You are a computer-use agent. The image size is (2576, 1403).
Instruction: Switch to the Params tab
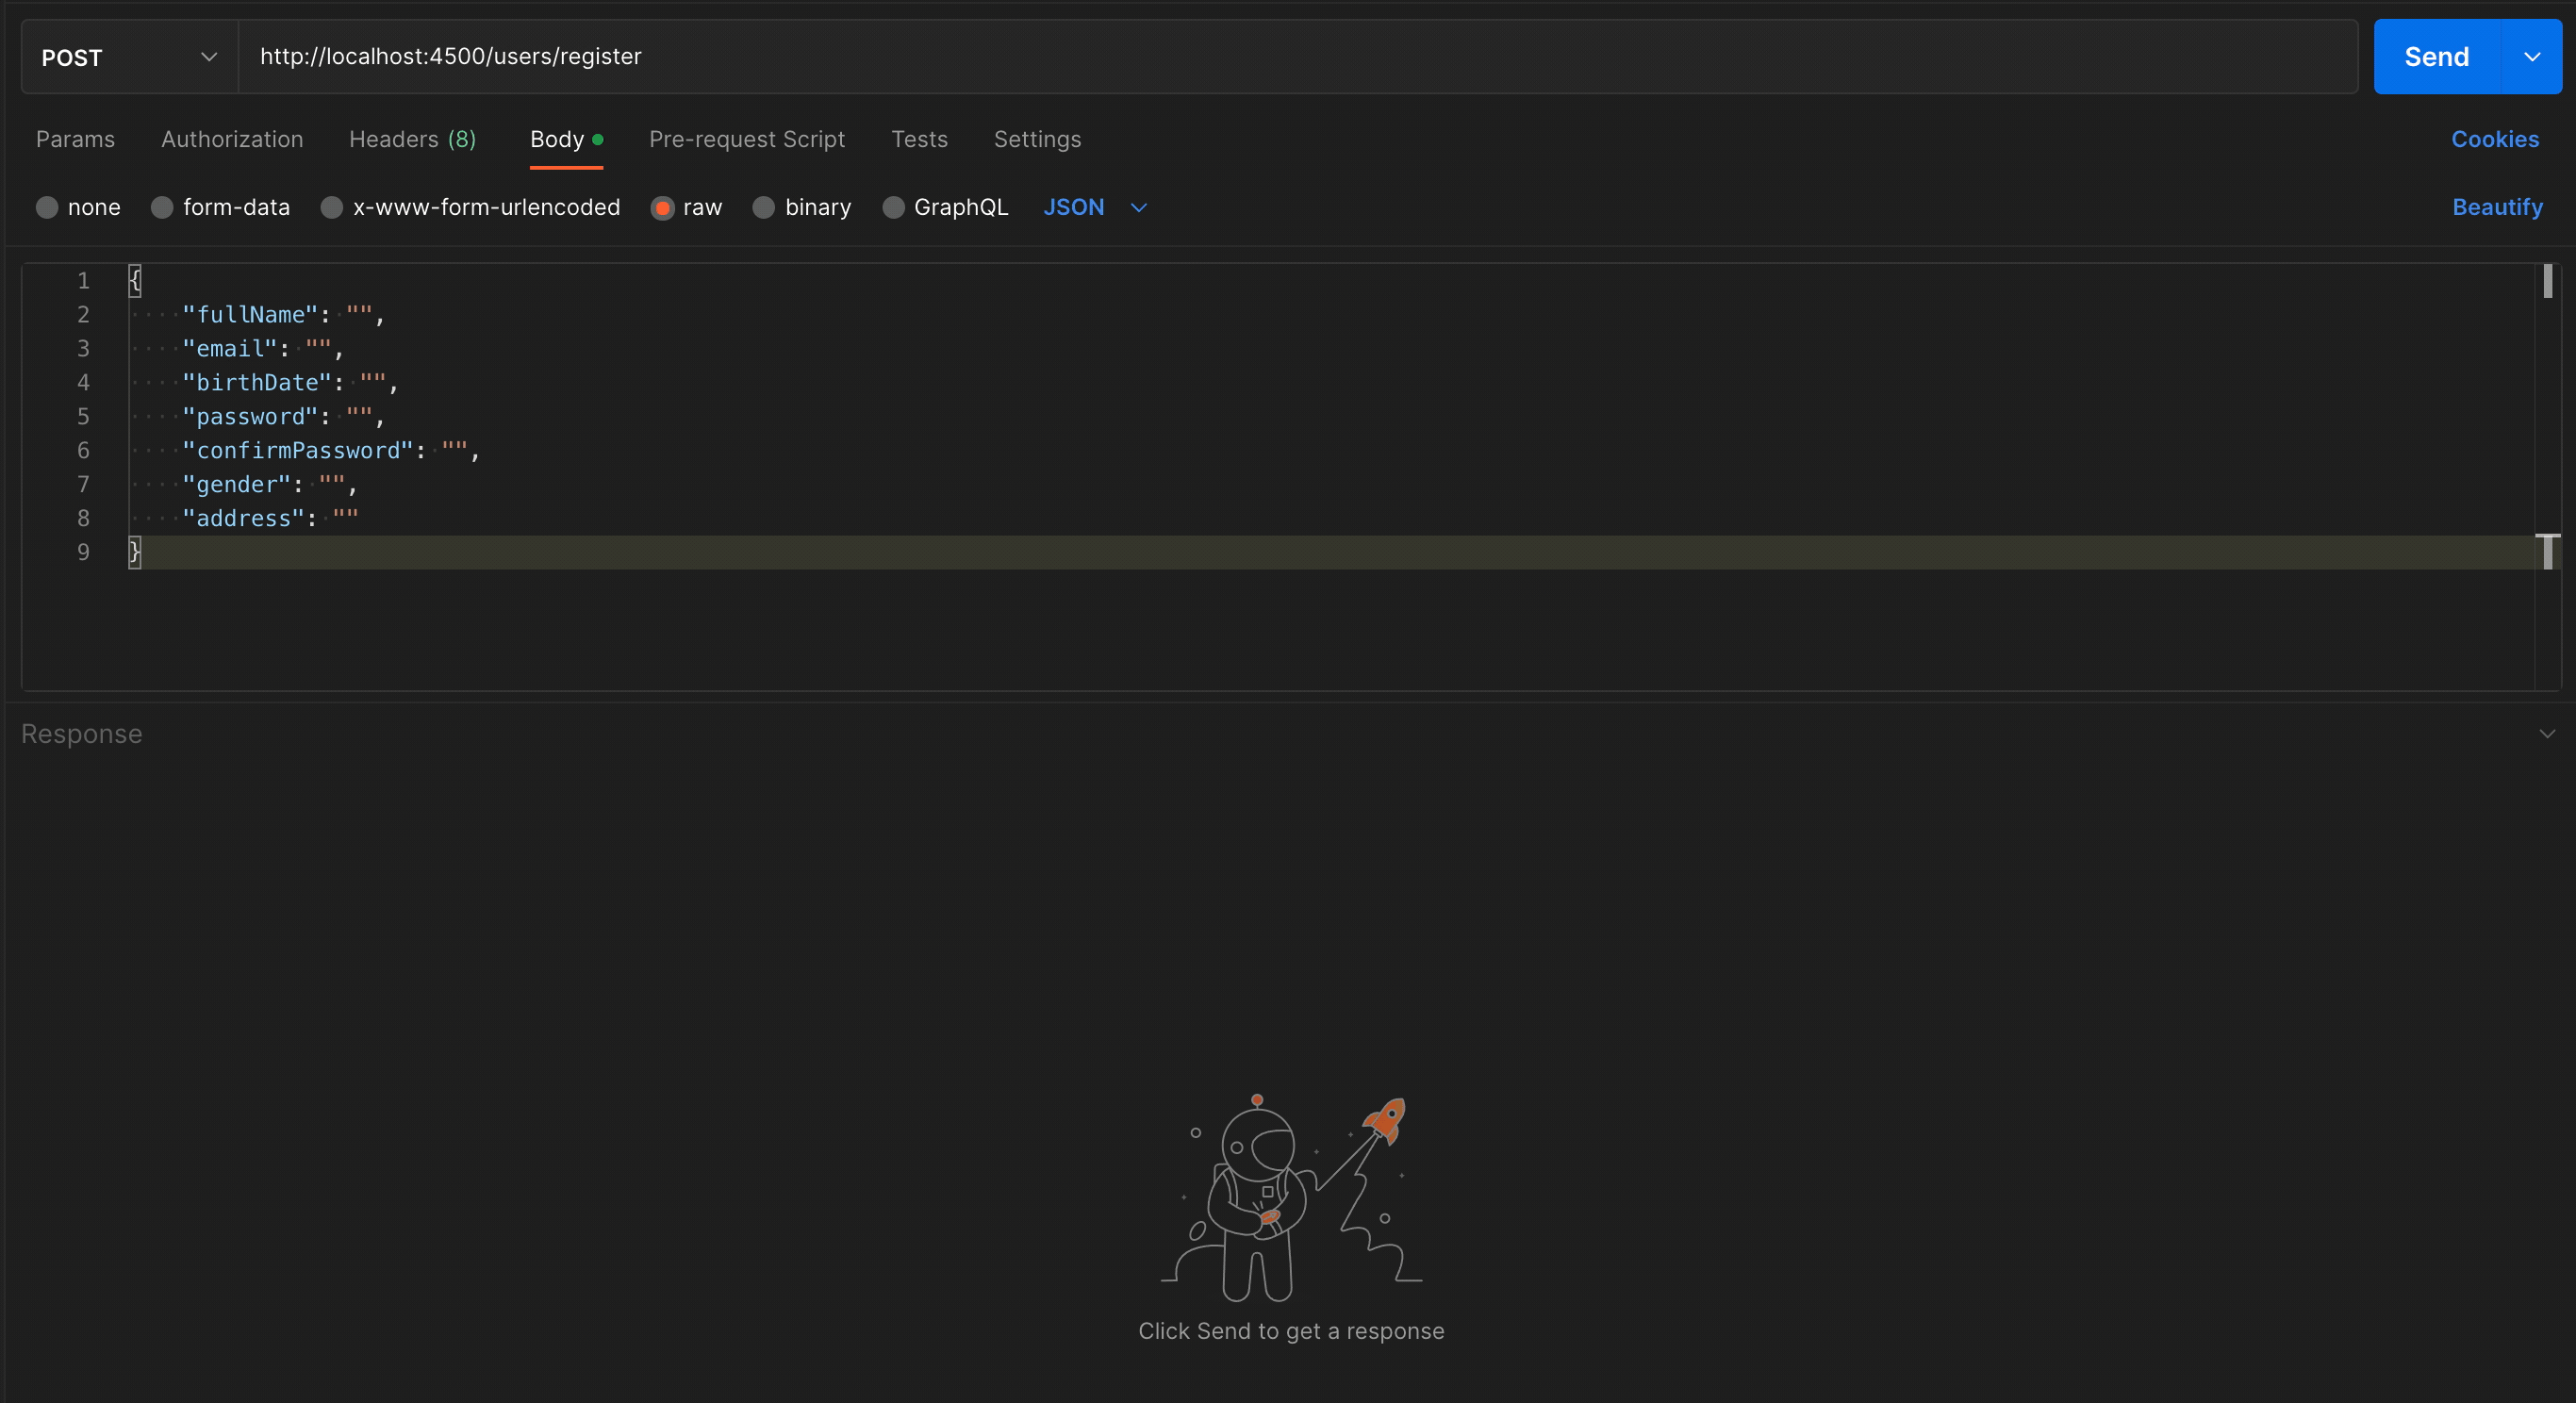tap(75, 139)
